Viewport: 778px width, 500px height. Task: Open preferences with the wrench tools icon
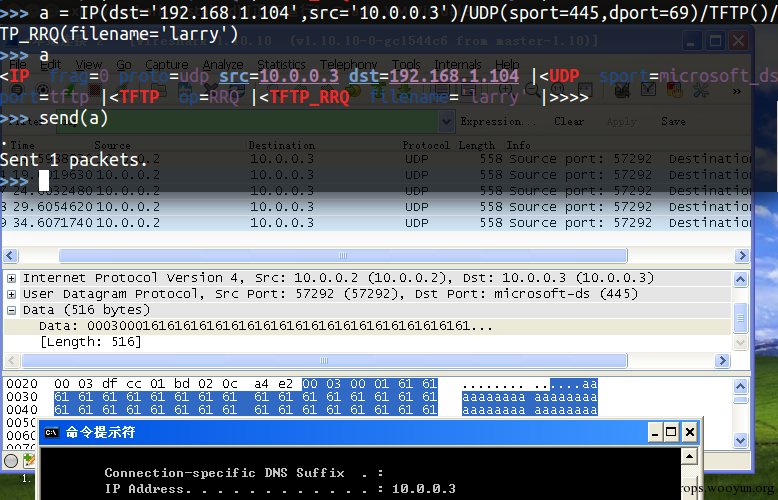click(x=701, y=90)
